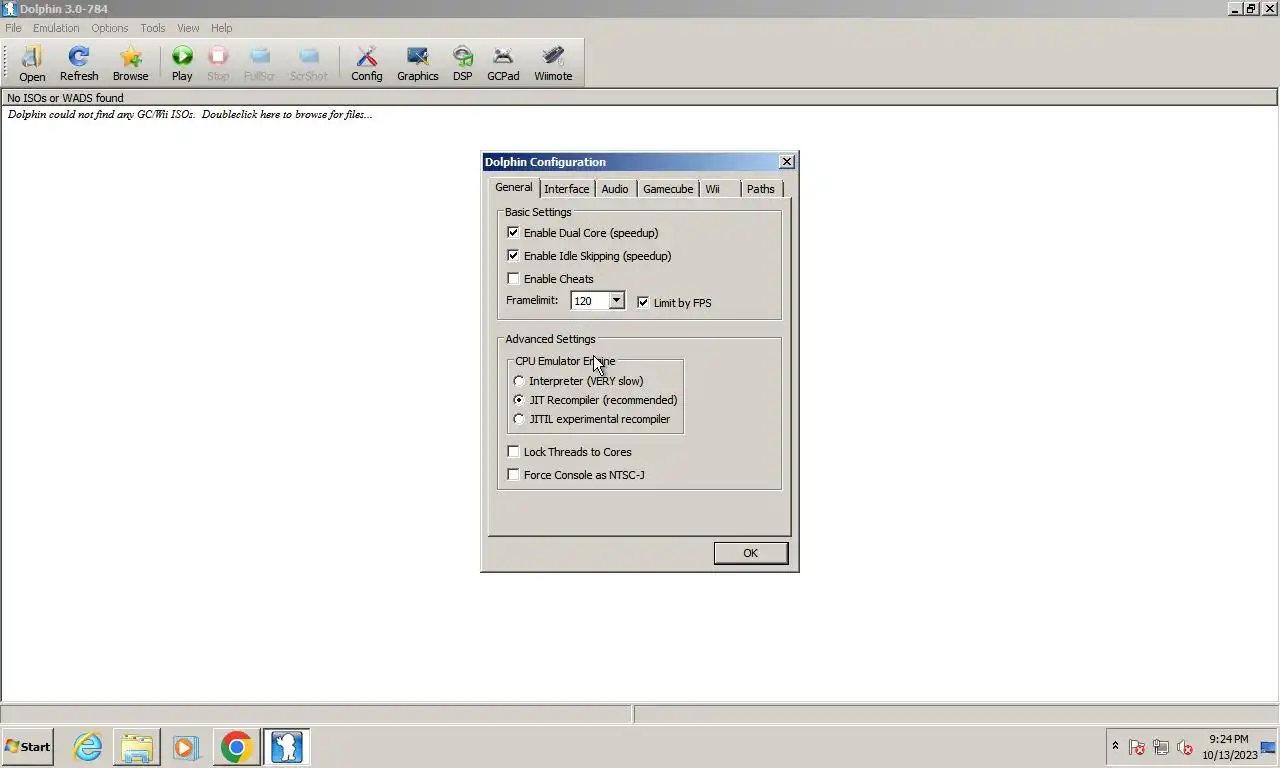Viewport: 1280px width, 768px height.
Task: Open Config from the toolbar
Action: [x=367, y=63]
